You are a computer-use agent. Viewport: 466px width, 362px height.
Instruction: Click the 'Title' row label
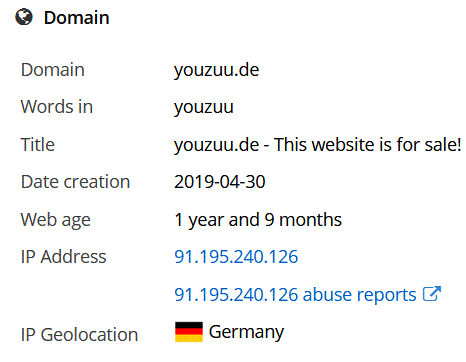[x=38, y=145]
